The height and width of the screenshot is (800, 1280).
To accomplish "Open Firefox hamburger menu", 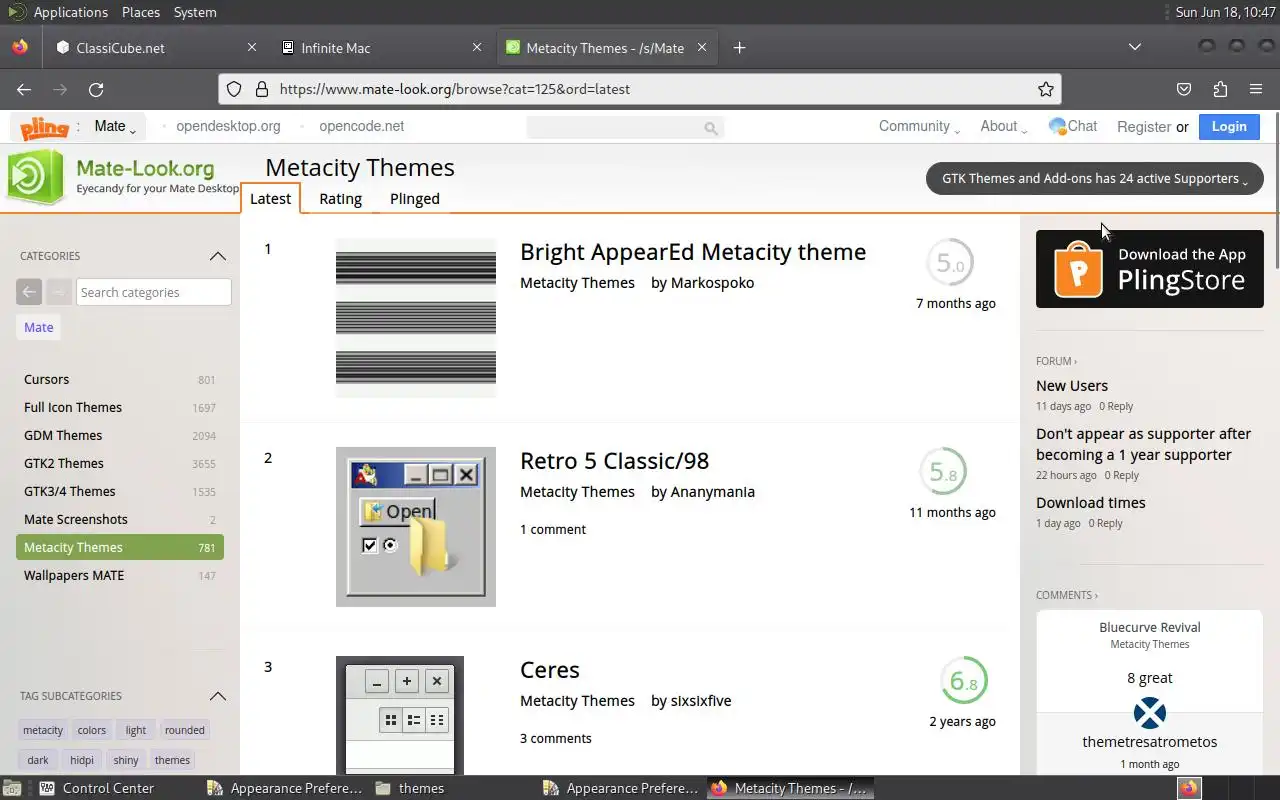I will tap(1256, 89).
